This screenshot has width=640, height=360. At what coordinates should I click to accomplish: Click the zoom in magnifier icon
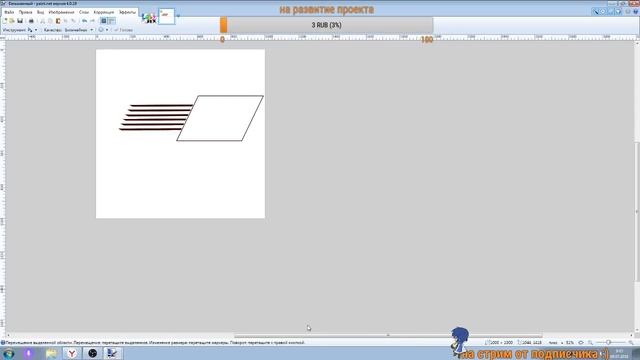(631, 342)
